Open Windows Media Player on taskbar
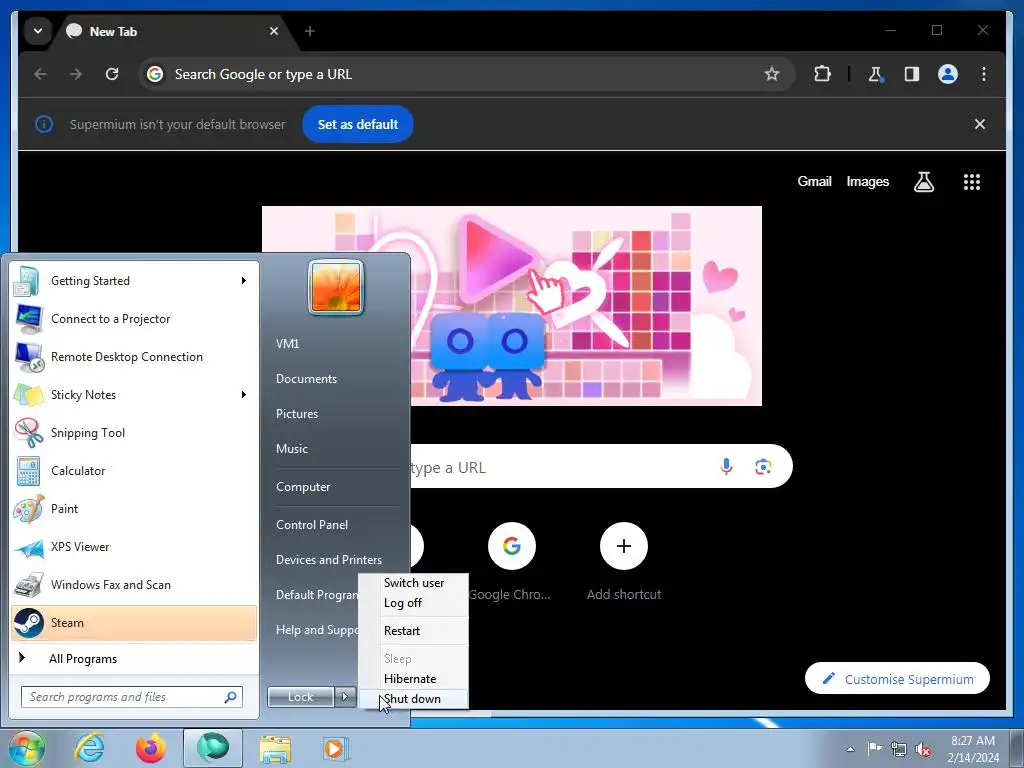Screen dimensions: 1024x768 coord(336,748)
